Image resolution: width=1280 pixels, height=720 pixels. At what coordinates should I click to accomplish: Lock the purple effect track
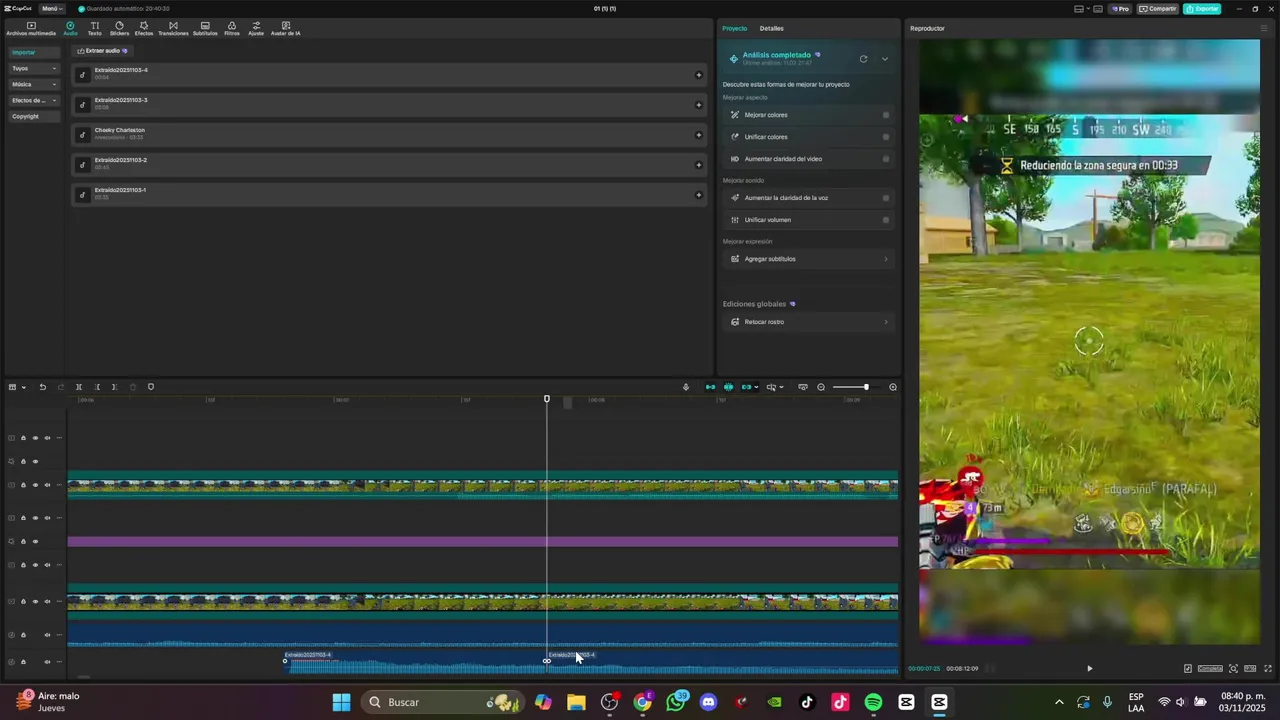click(x=23, y=542)
